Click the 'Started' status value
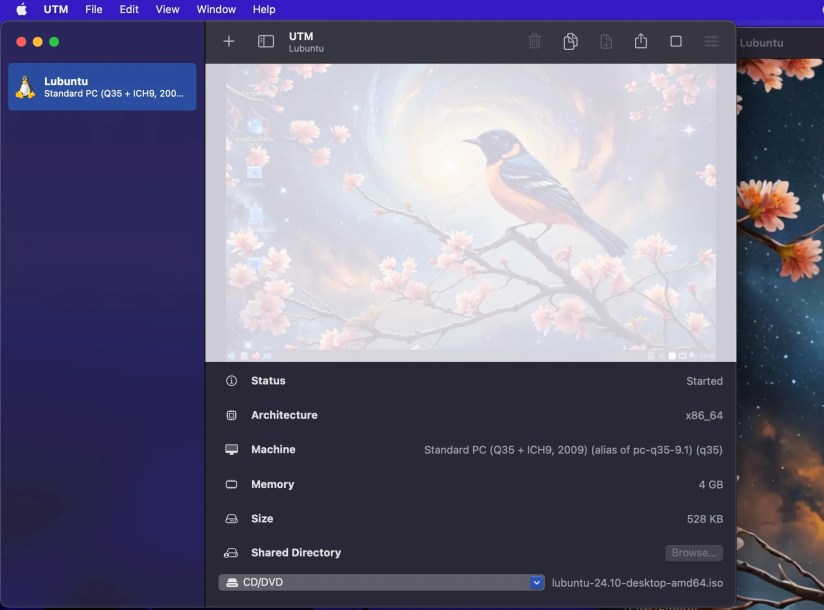The width and height of the screenshot is (824, 610). pos(704,381)
